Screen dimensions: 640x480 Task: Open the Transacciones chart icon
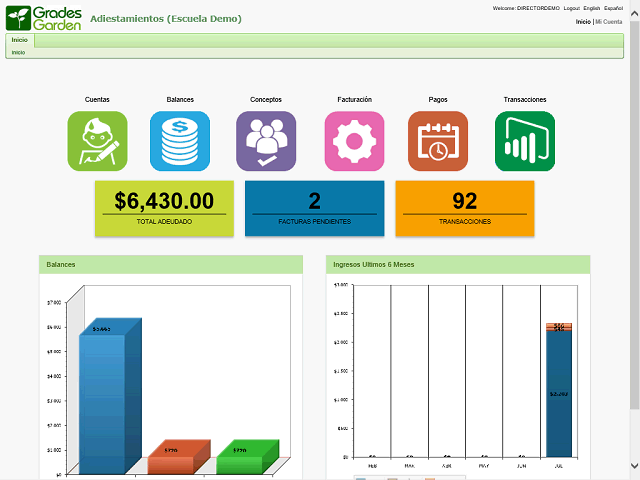(x=525, y=141)
